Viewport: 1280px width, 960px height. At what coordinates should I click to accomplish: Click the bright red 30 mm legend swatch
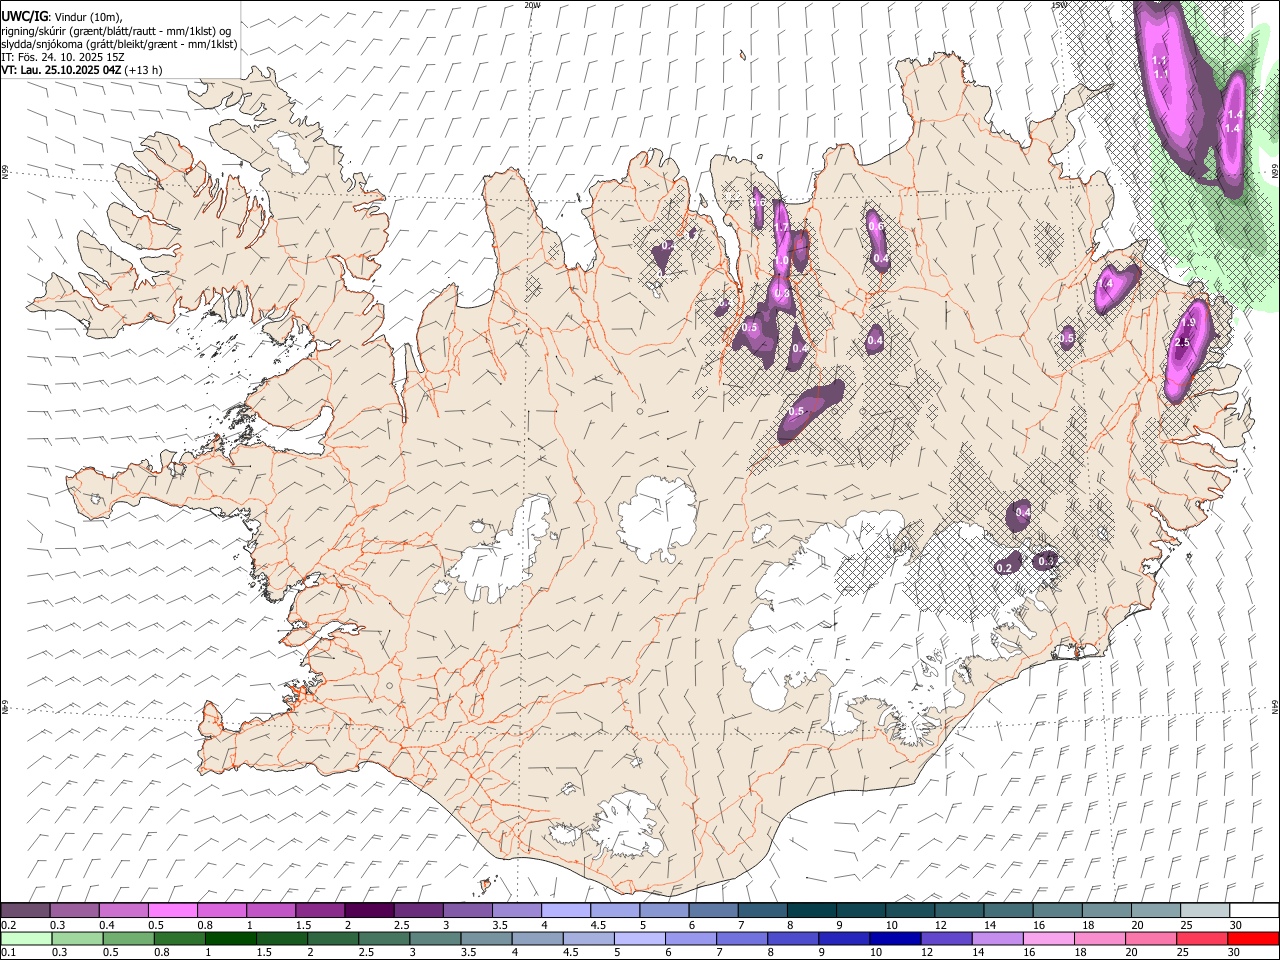pyautogui.click(x=1254, y=938)
